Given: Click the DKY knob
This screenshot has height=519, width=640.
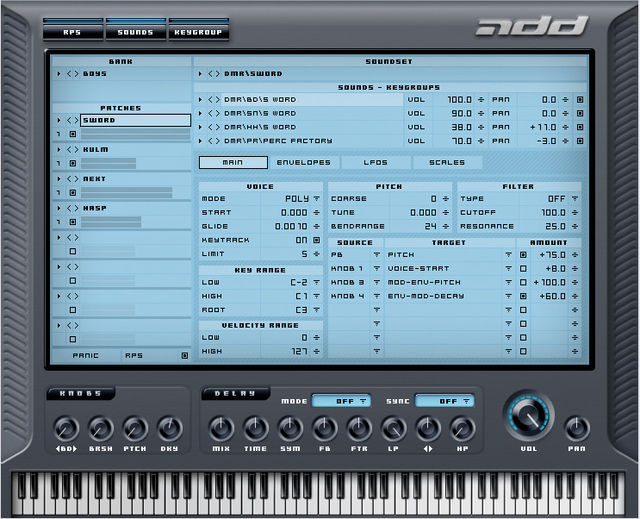Looking at the screenshot, I should tap(169, 429).
